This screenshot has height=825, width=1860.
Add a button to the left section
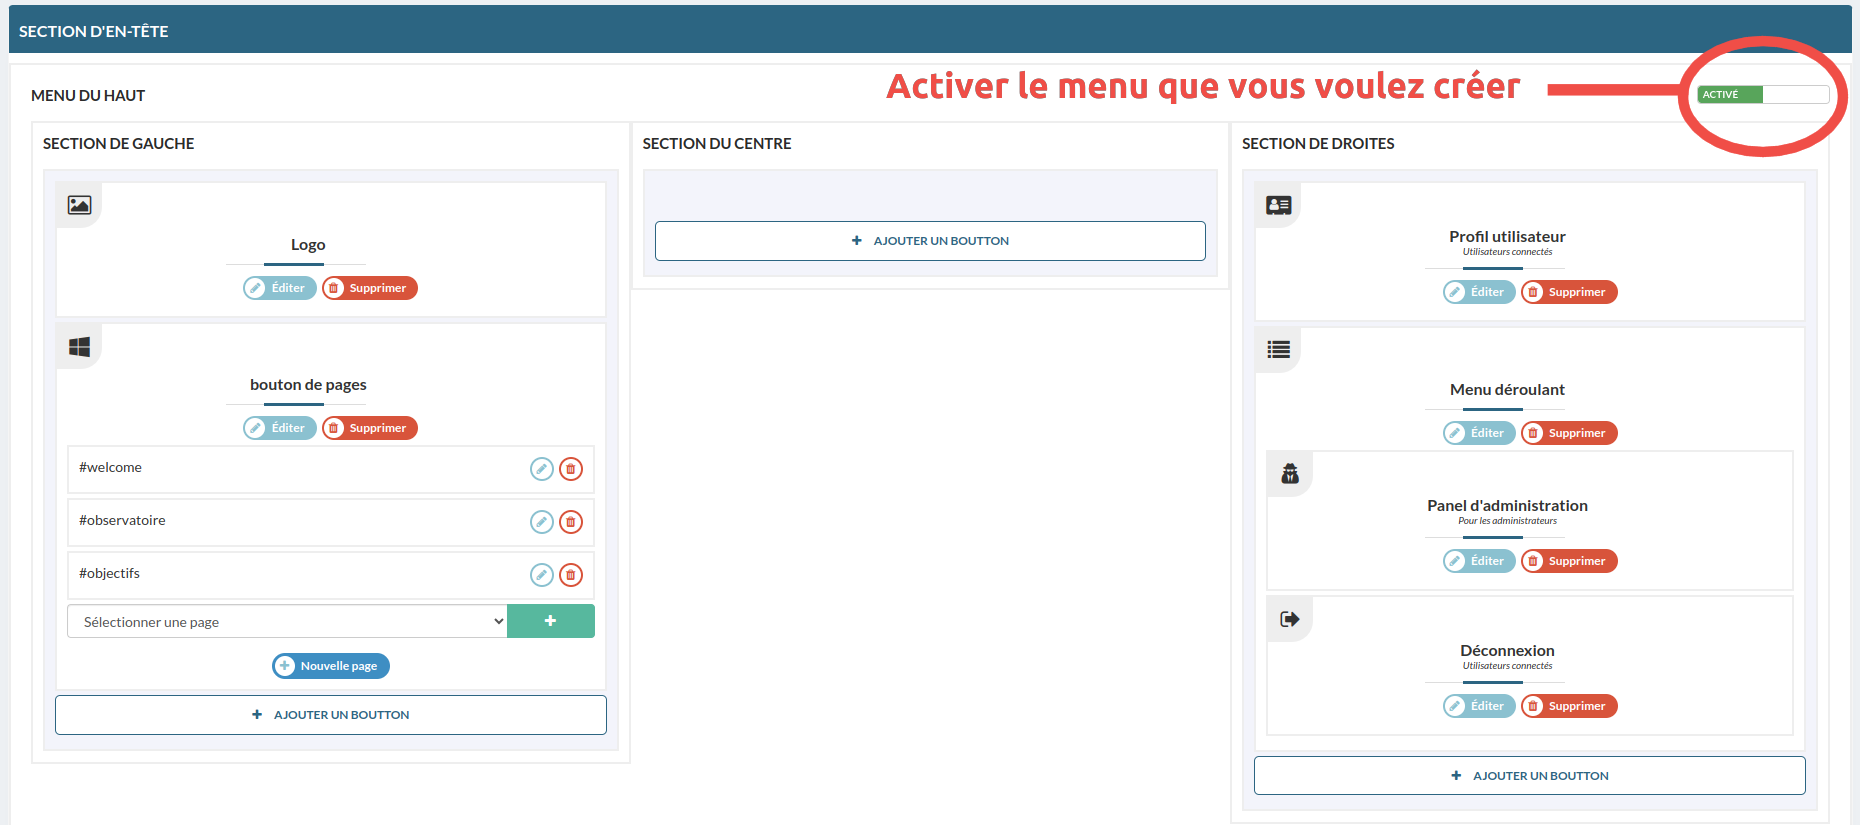pyautogui.click(x=331, y=715)
